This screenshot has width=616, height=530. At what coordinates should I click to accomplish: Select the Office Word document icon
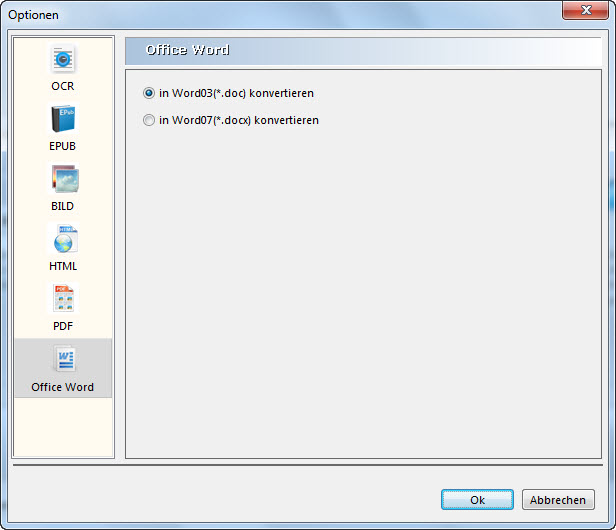click(64, 358)
